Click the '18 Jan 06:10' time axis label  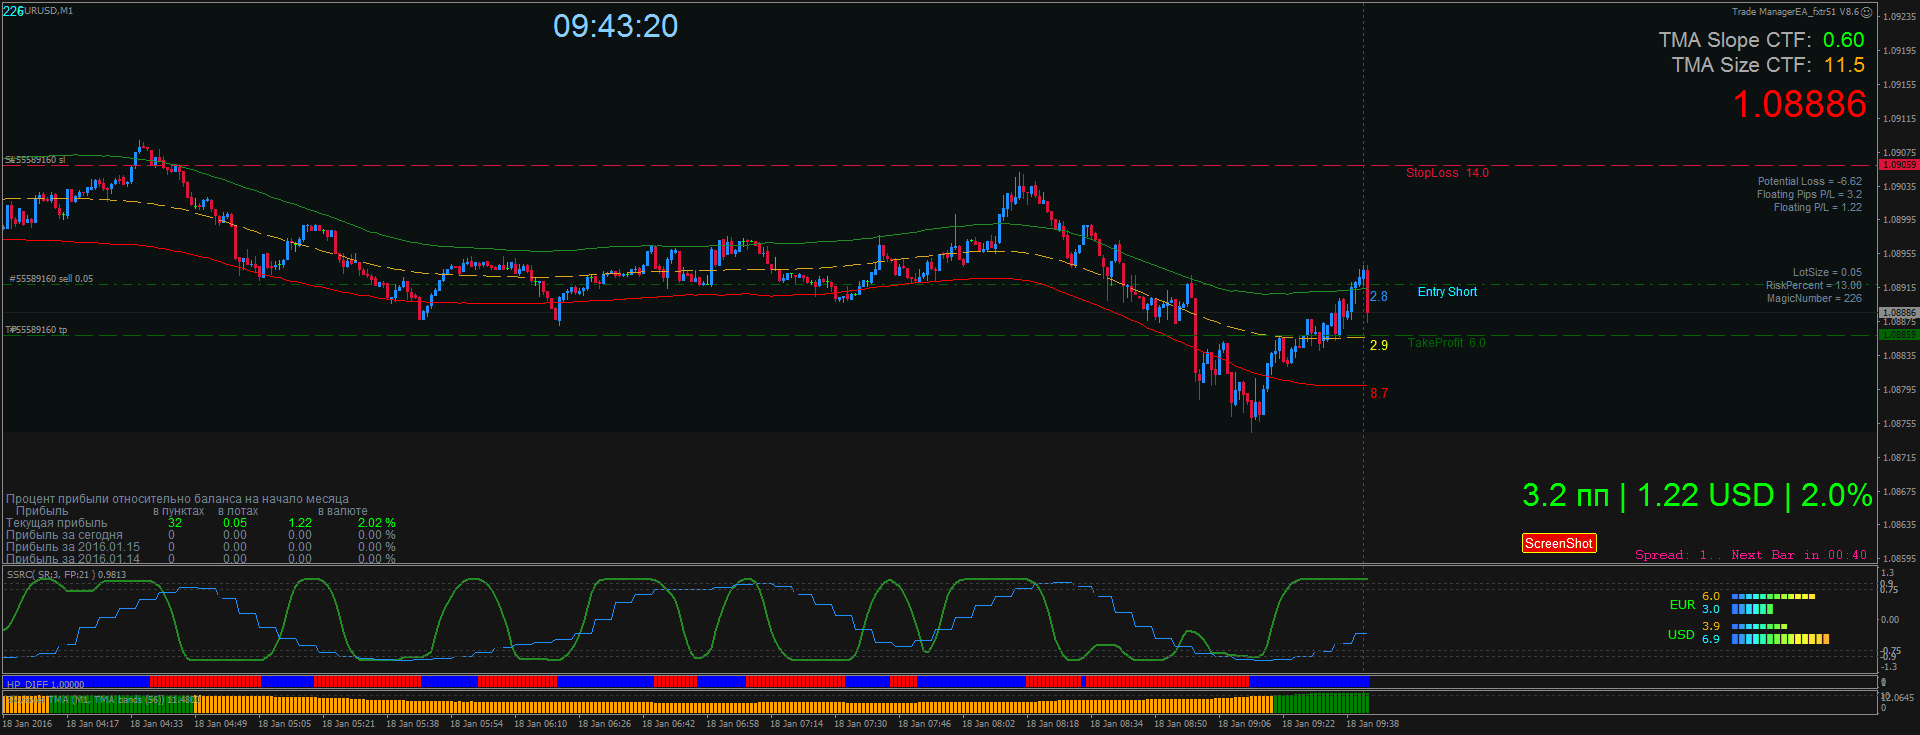[x=540, y=724]
